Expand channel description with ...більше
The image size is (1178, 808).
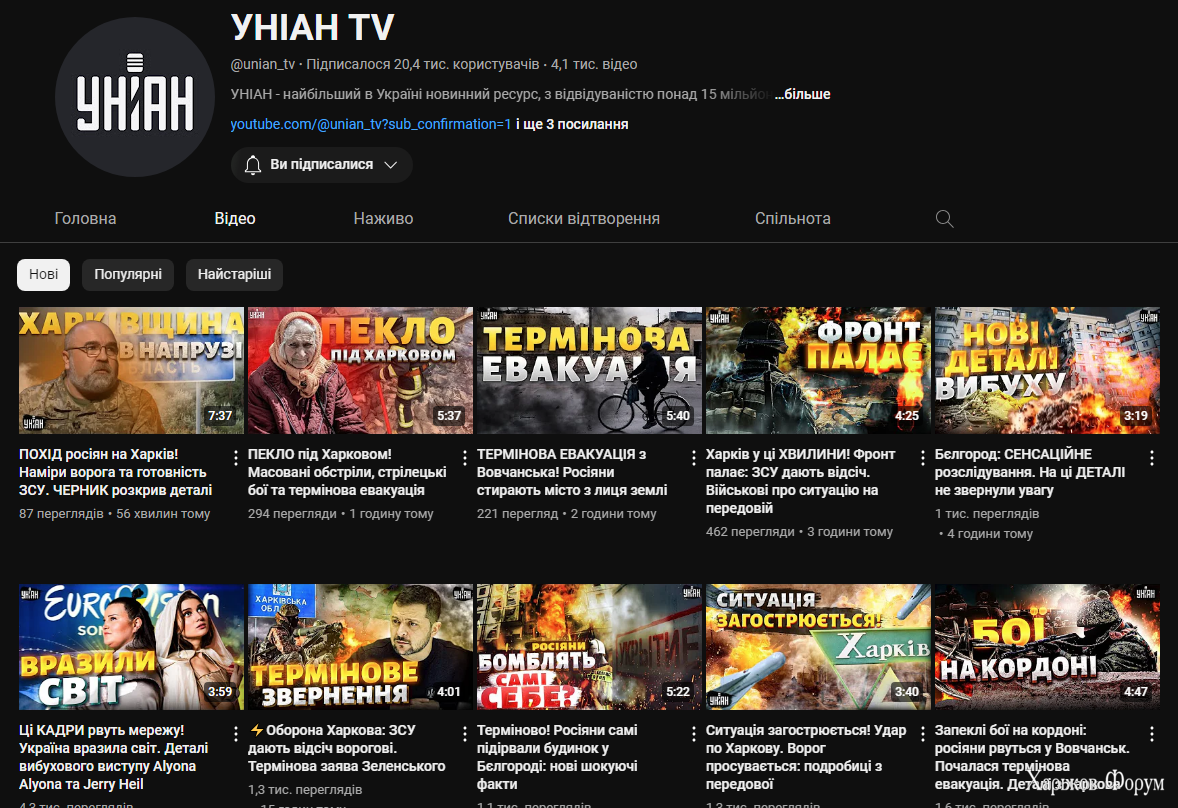802,94
